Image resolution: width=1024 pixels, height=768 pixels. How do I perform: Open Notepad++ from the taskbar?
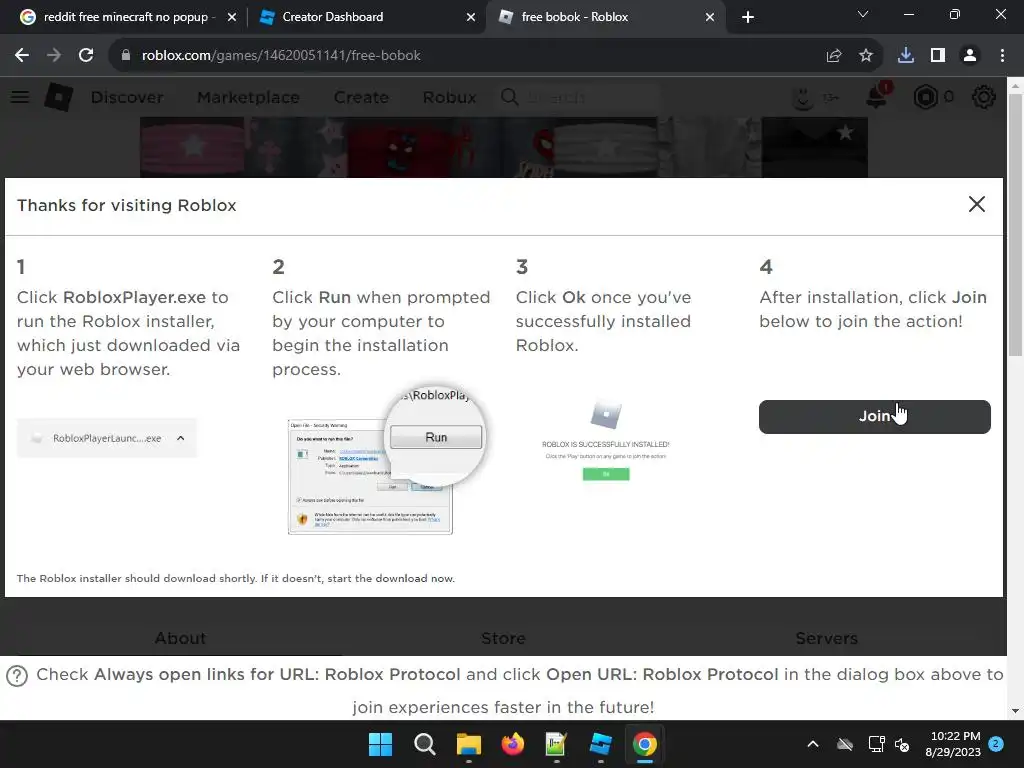pos(556,744)
